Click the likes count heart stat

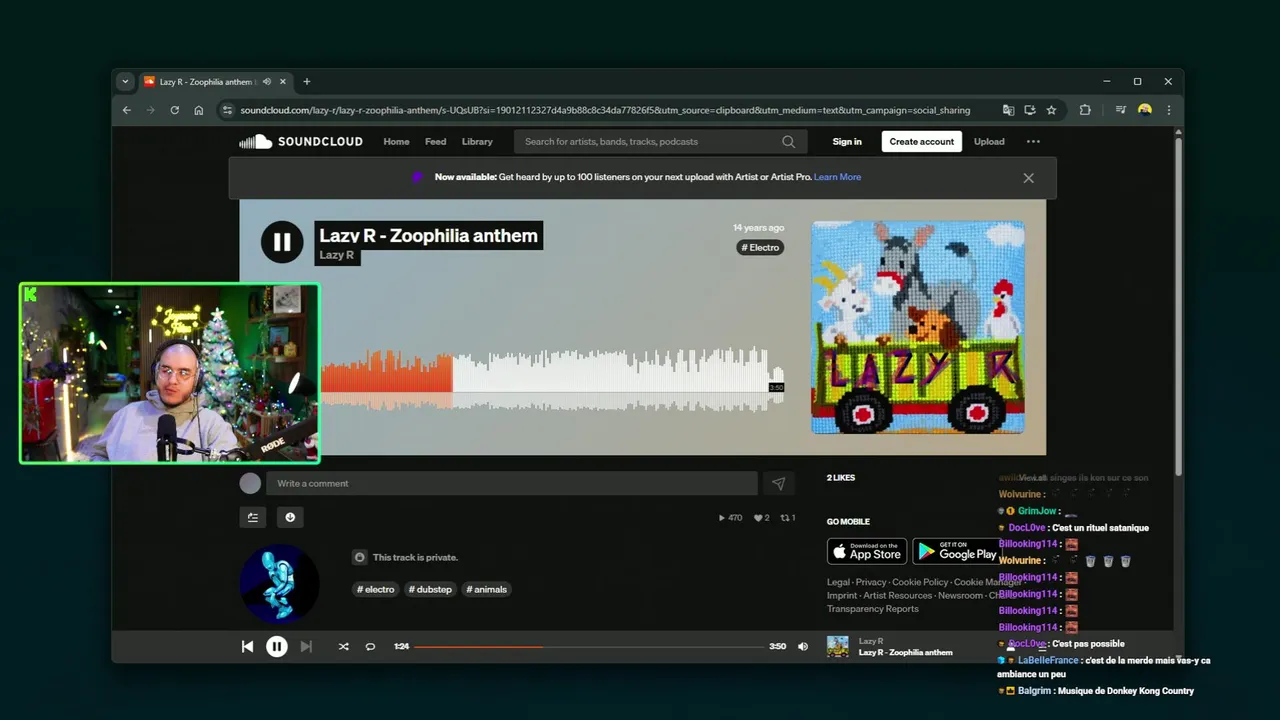(x=762, y=518)
